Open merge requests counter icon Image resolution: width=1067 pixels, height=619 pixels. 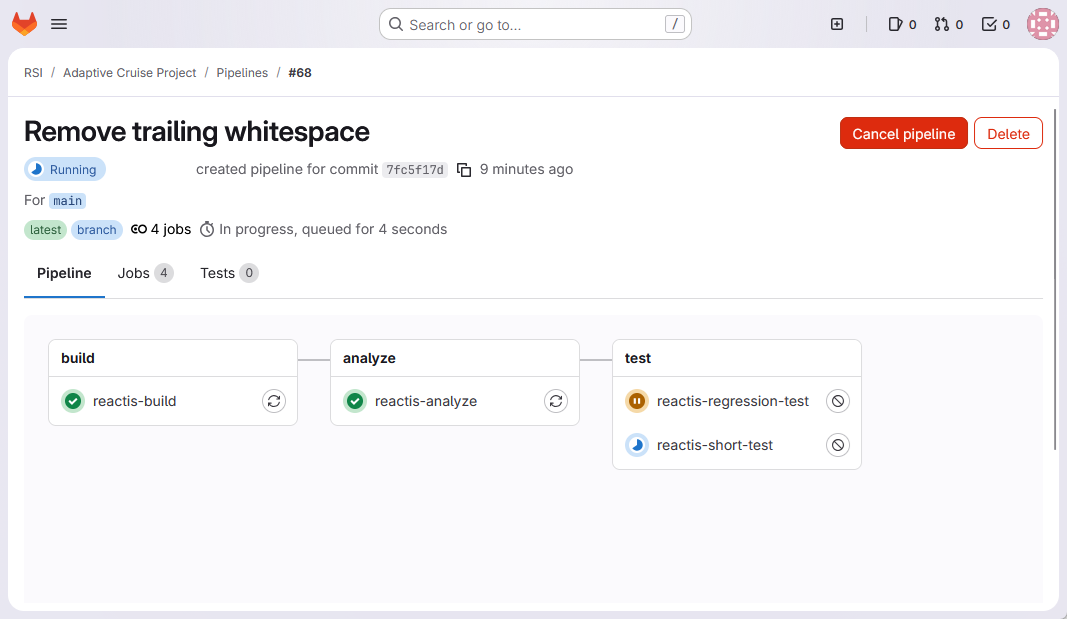(x=948, y=24)
